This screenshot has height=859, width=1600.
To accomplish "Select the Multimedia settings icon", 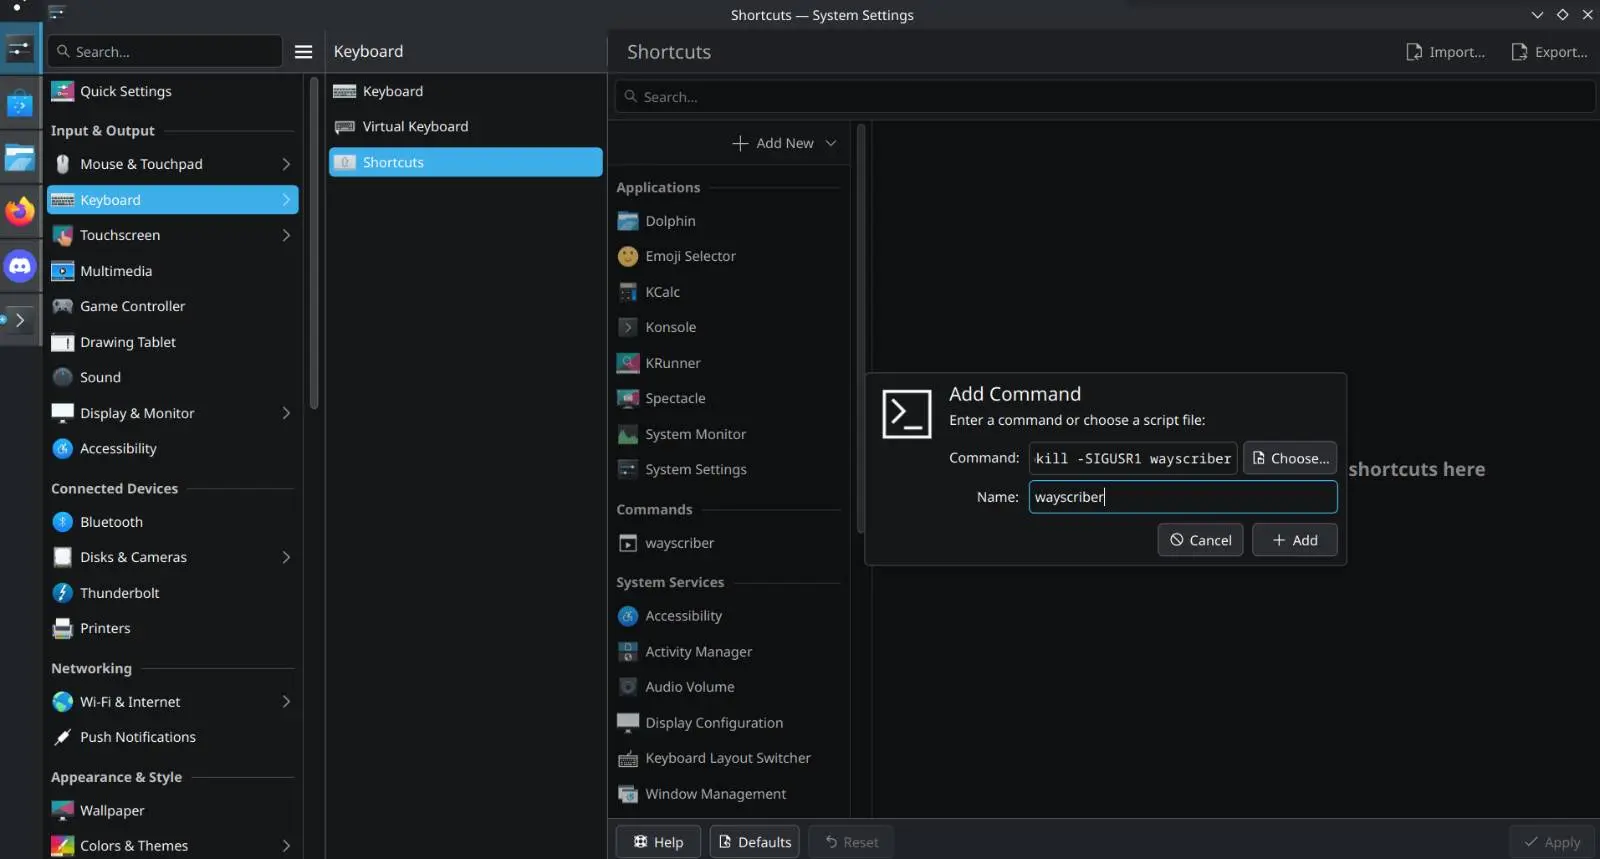I will [x=62, y=271].
